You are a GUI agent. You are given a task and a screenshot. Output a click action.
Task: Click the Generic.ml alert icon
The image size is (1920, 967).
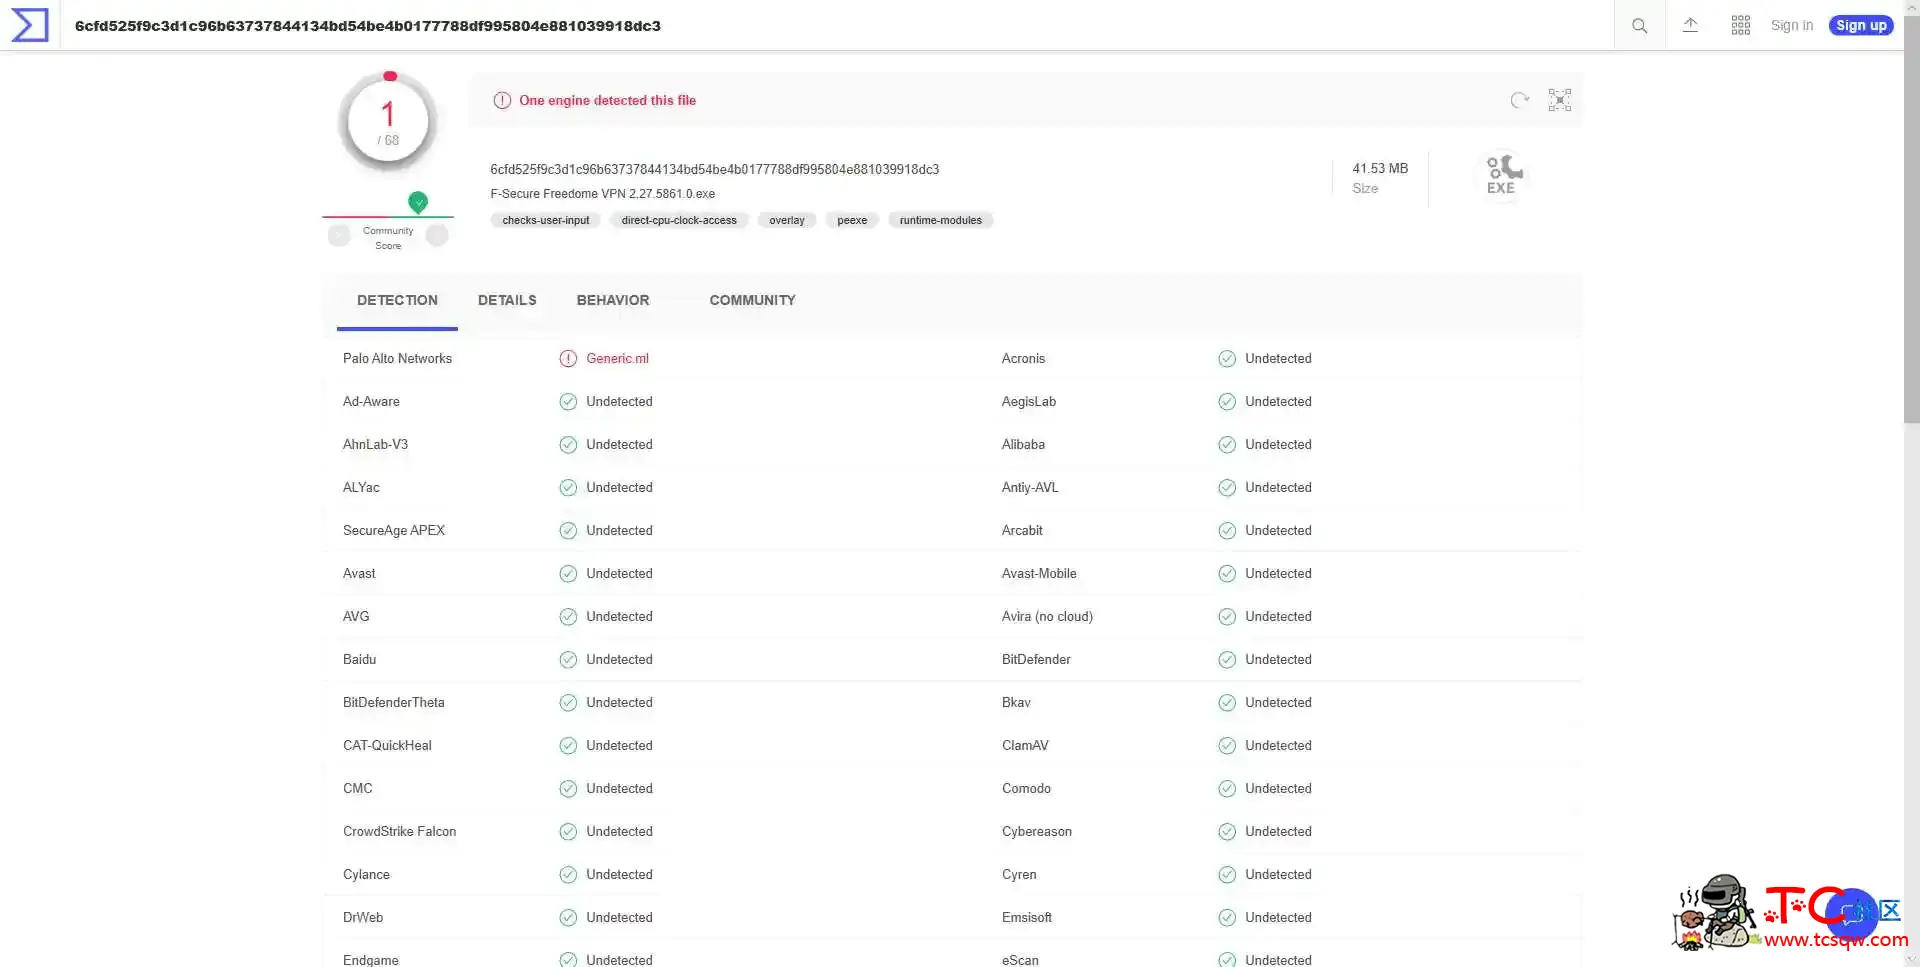(x=568, y=359)
